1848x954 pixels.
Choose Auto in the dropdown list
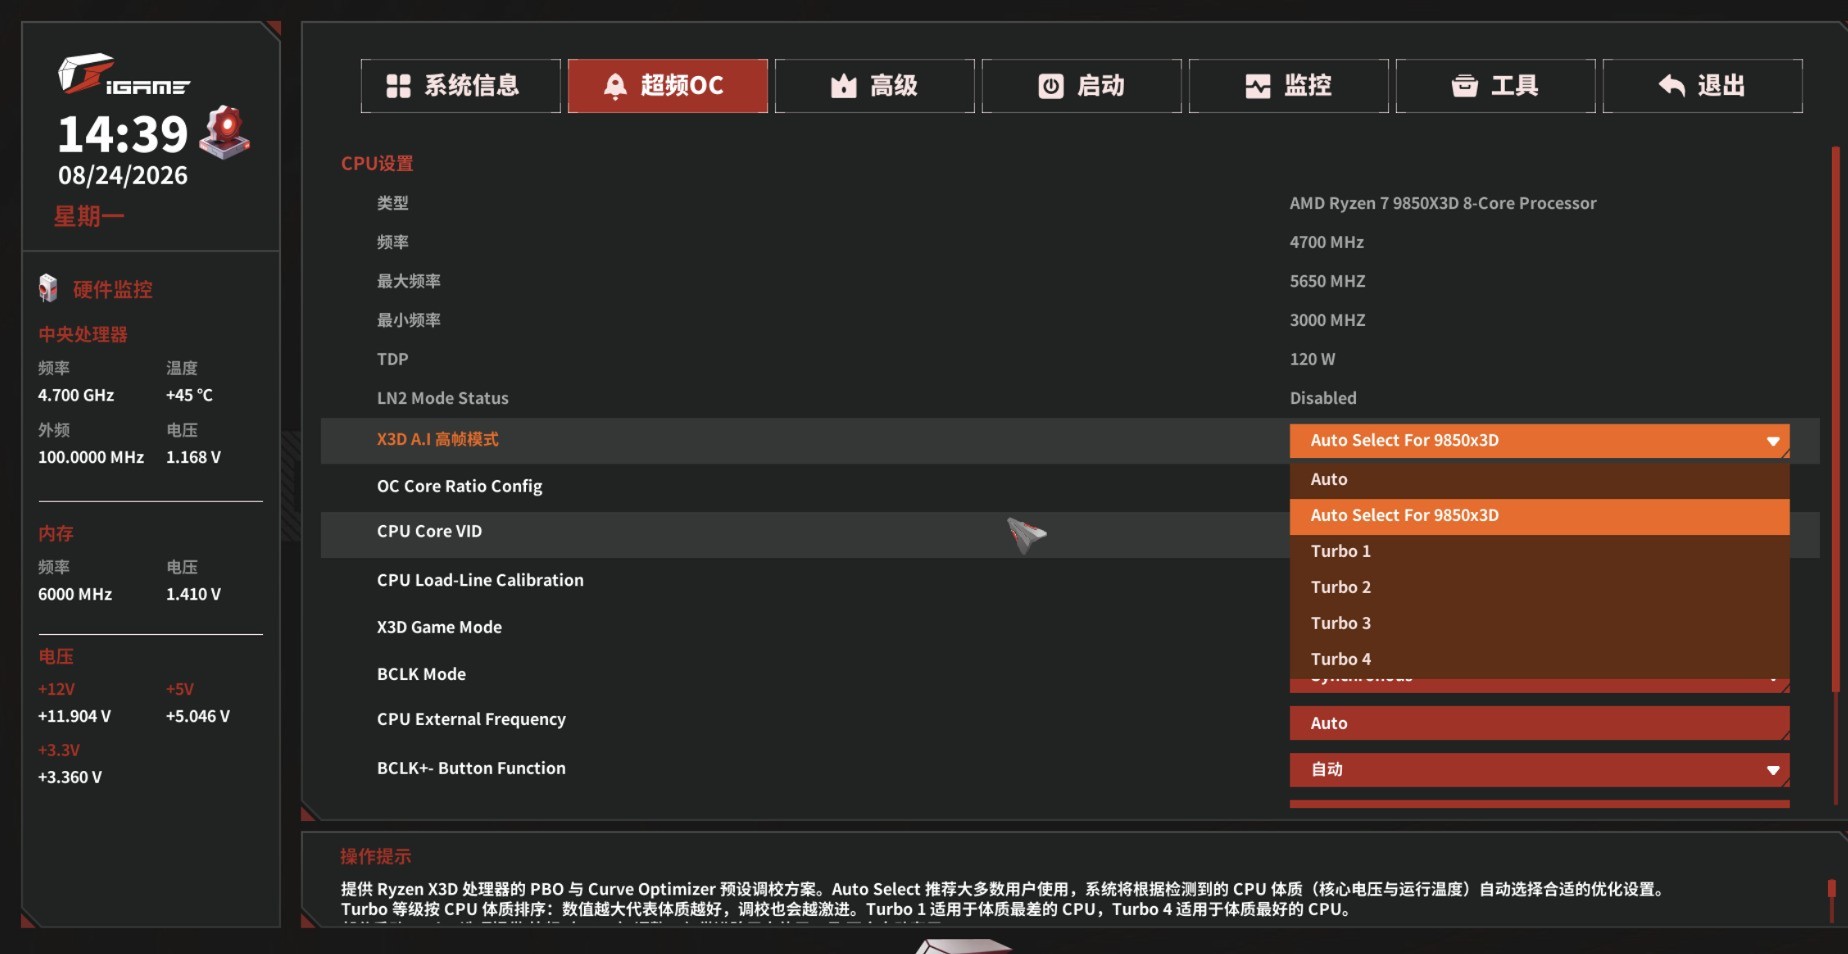(1539, 479)
